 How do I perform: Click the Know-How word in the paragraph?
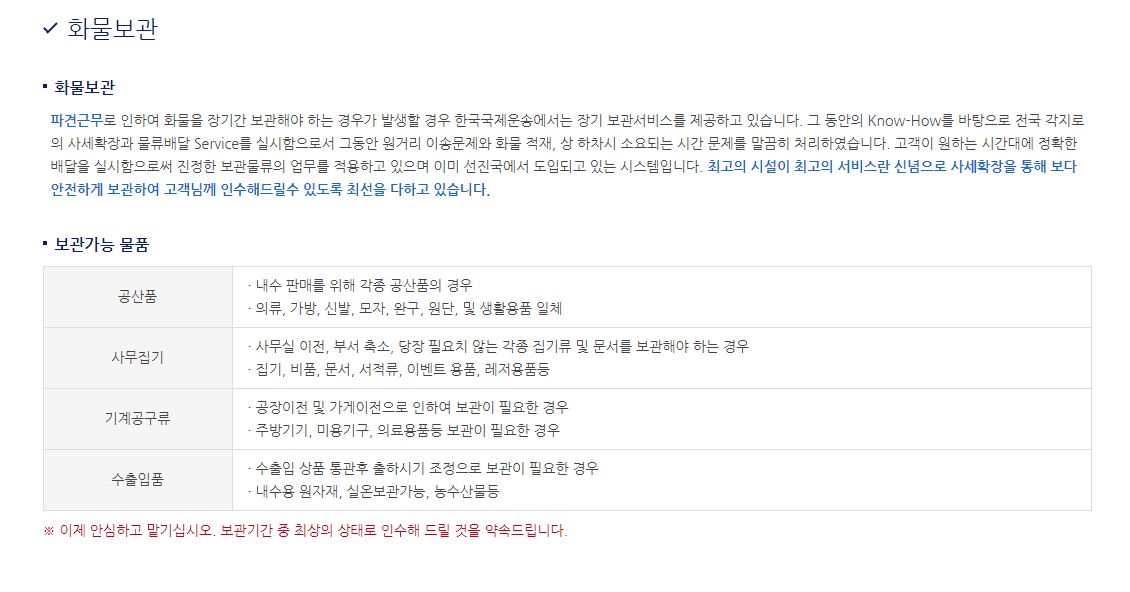903,120
